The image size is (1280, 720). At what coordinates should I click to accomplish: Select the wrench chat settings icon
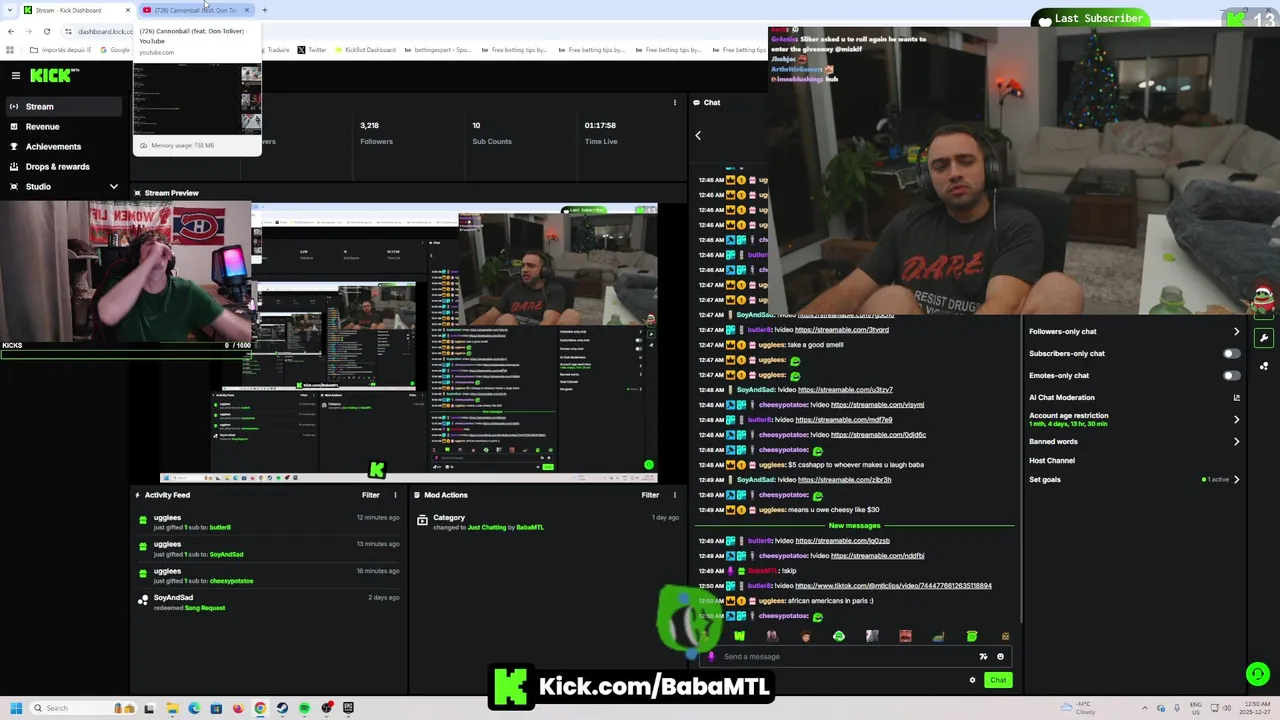point(1264,338)
